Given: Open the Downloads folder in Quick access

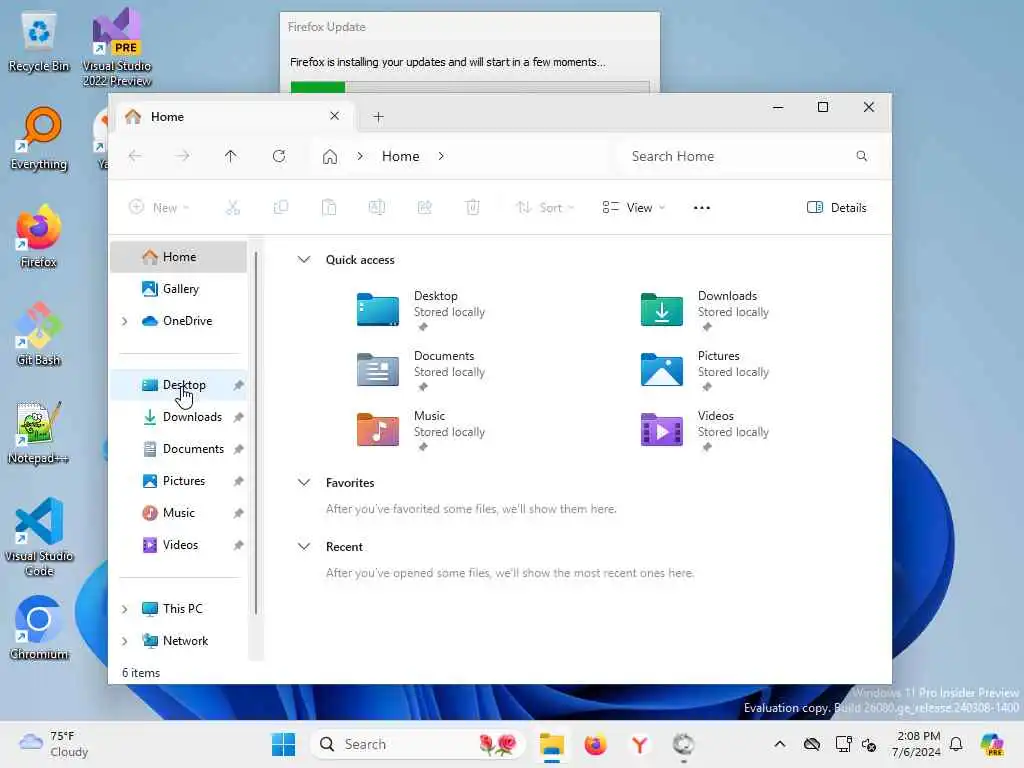Looking at the screenshot, I should coord(705,310).
